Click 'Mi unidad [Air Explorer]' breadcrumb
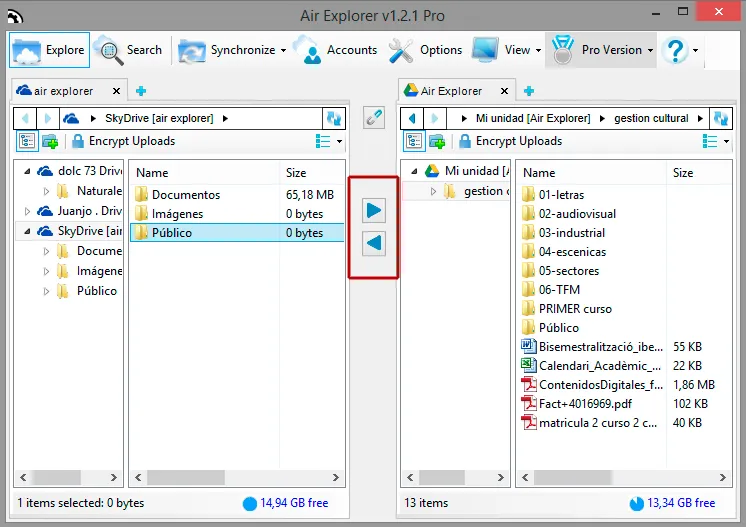This screenshot has width=746, height=527. coord(533,118)
